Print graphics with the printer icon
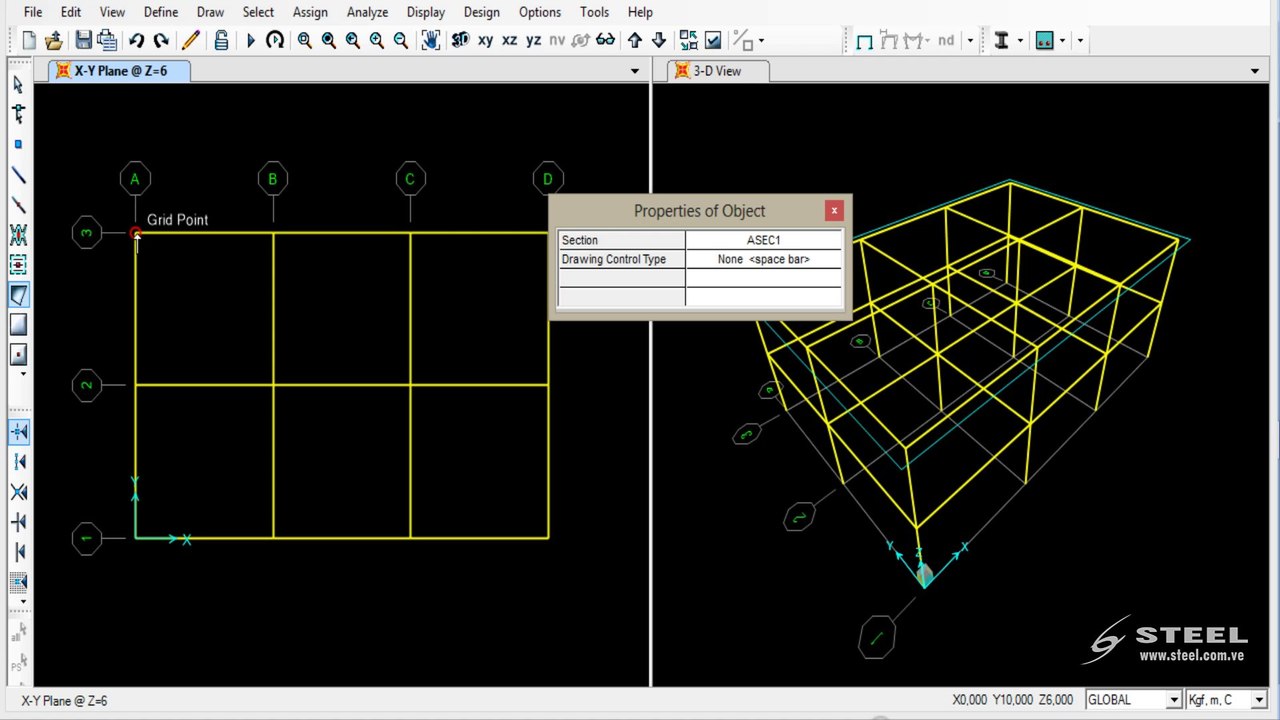This screenshot has width=1280, height=720. [107, 41]
